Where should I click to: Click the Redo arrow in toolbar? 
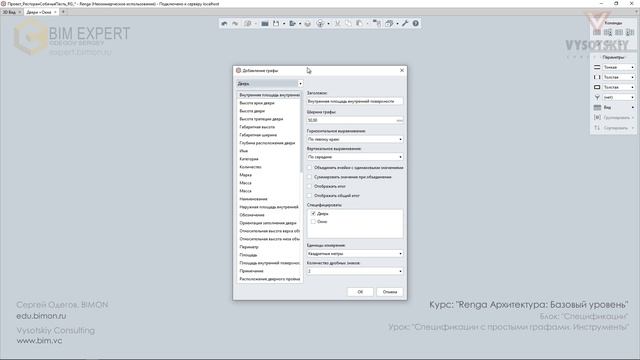click(x=235, y=24)
